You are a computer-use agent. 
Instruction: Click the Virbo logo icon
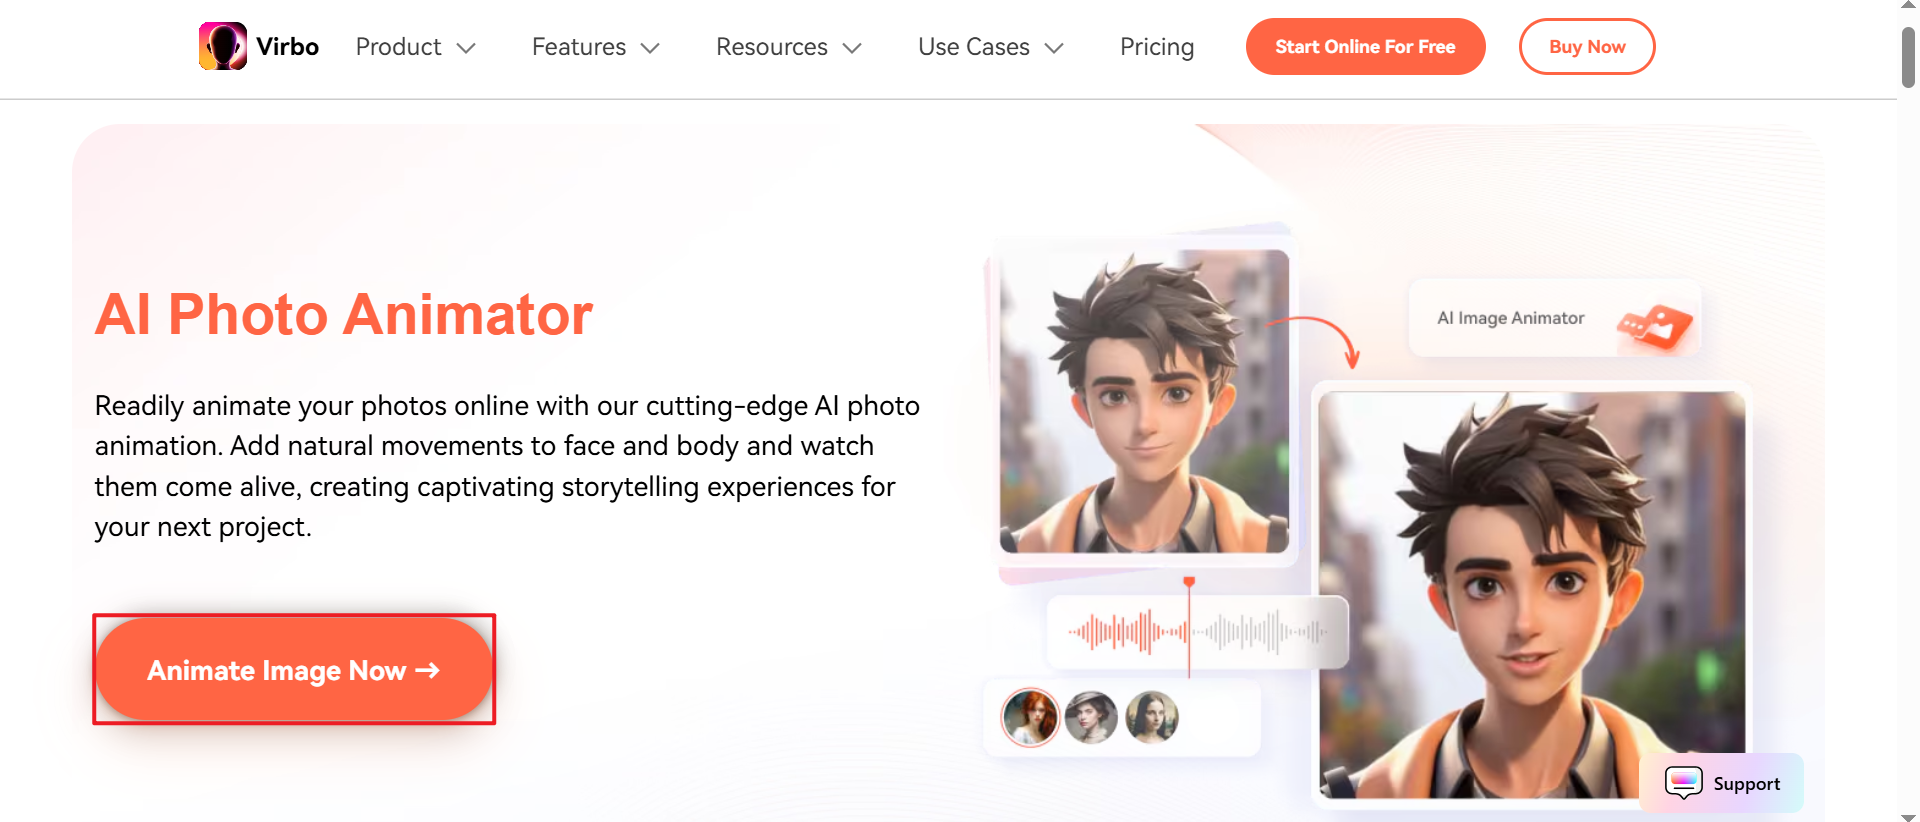click(x=223, y=46)
